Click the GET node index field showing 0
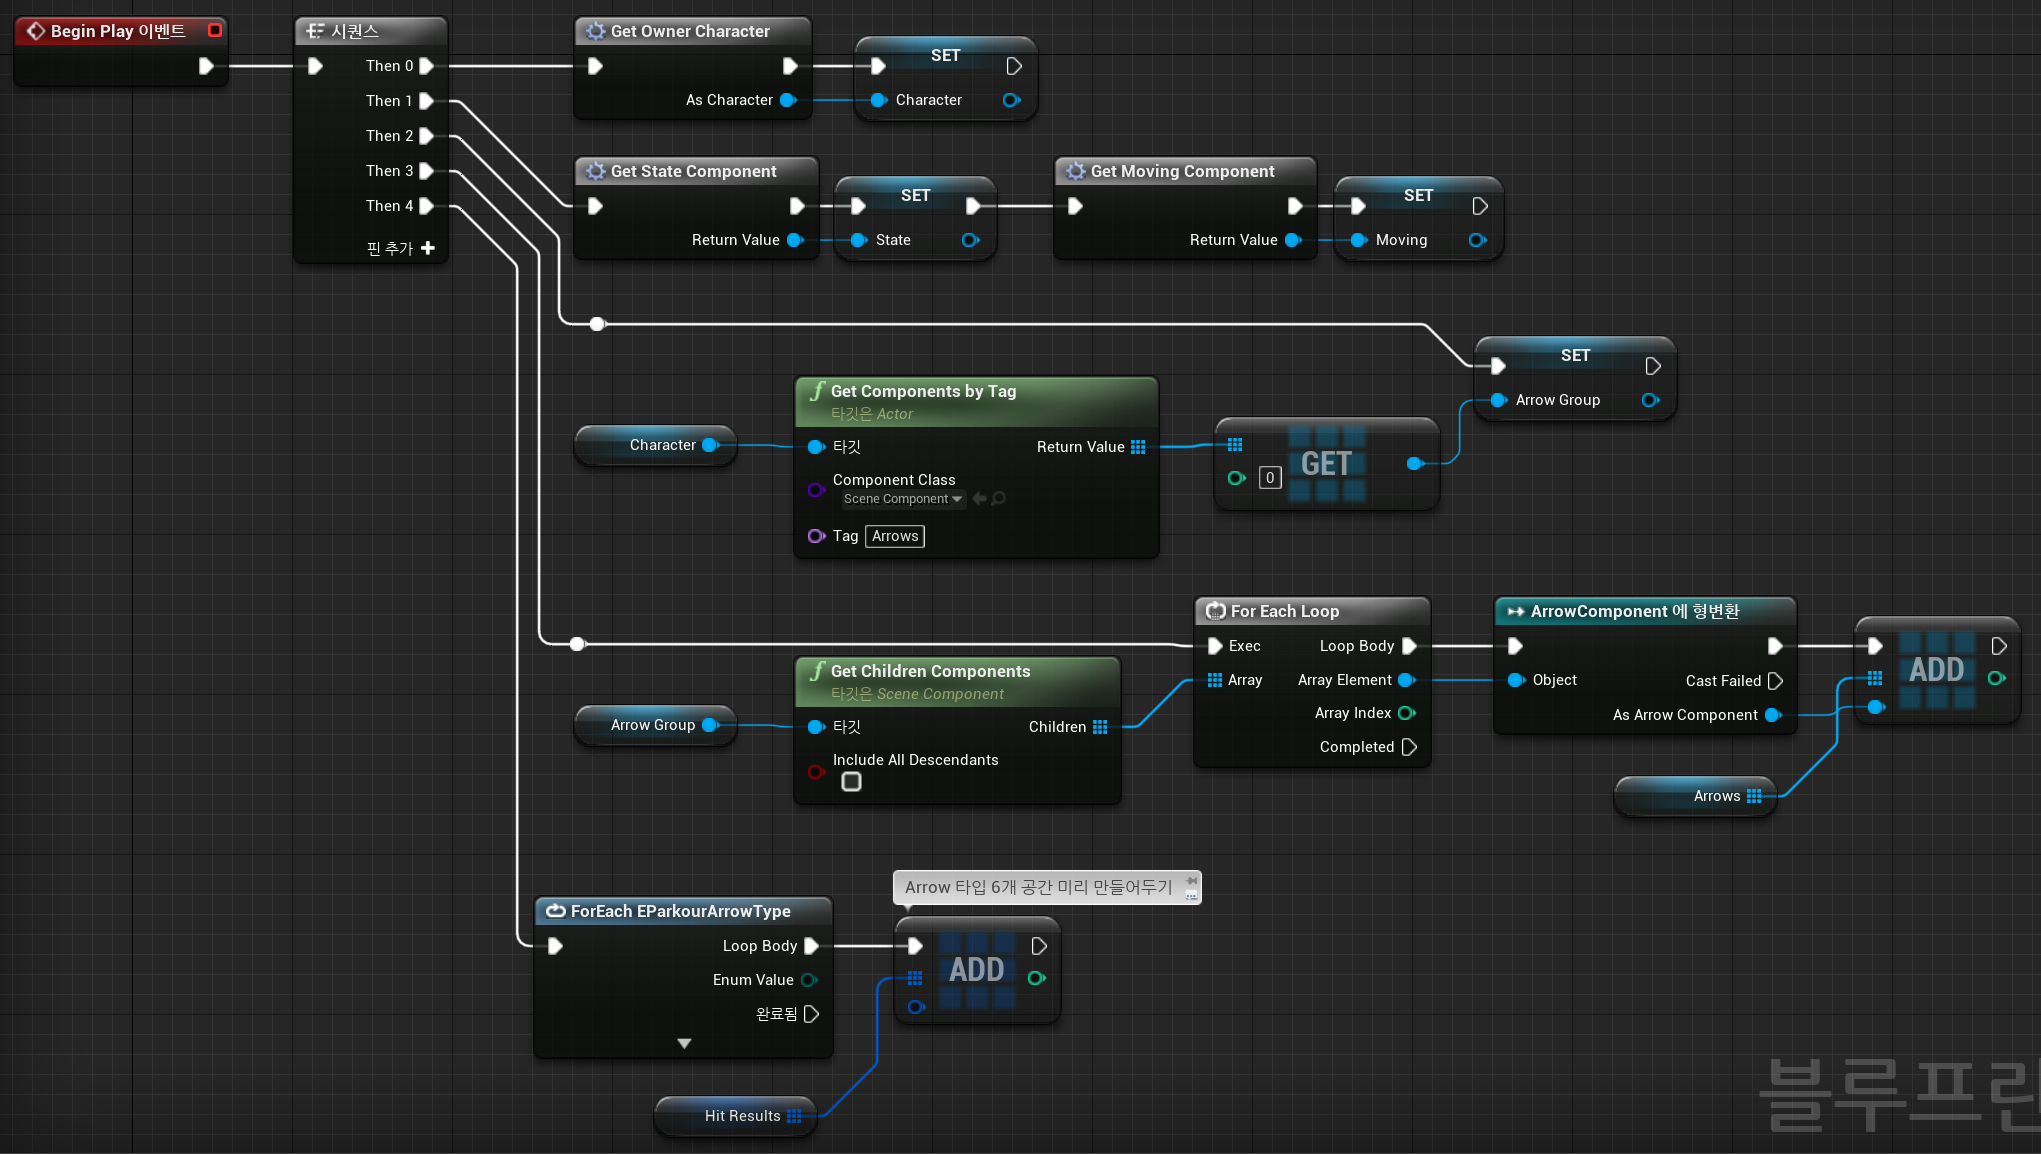The image size is (2041, 1154). (1269, 478)
